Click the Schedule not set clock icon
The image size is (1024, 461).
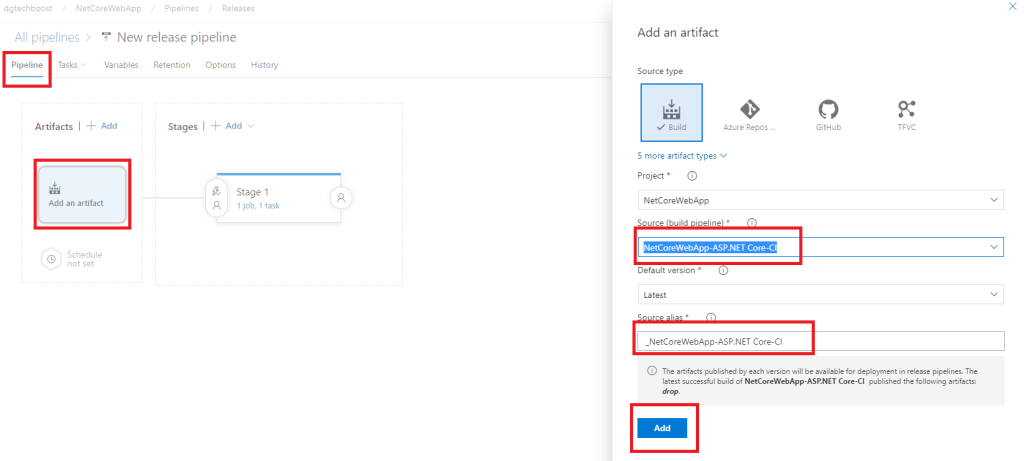52,259
